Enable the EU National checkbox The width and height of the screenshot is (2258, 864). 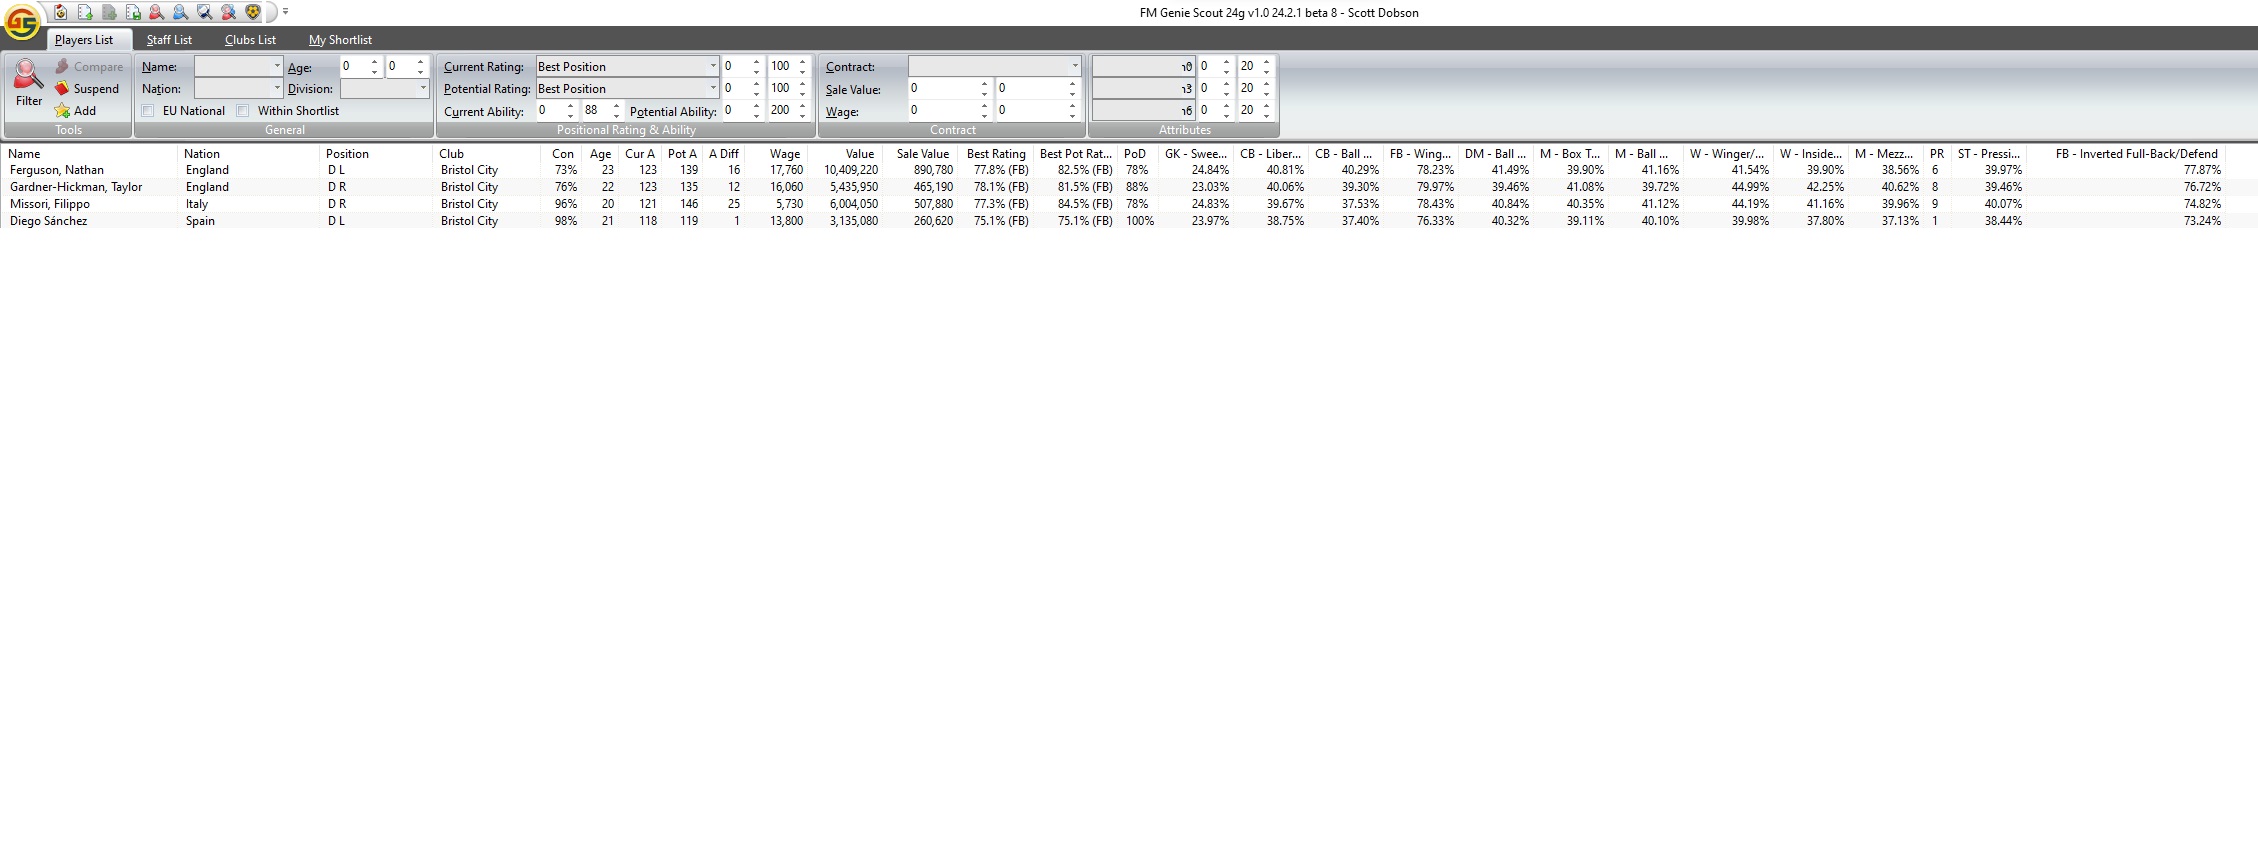[148, 111]
